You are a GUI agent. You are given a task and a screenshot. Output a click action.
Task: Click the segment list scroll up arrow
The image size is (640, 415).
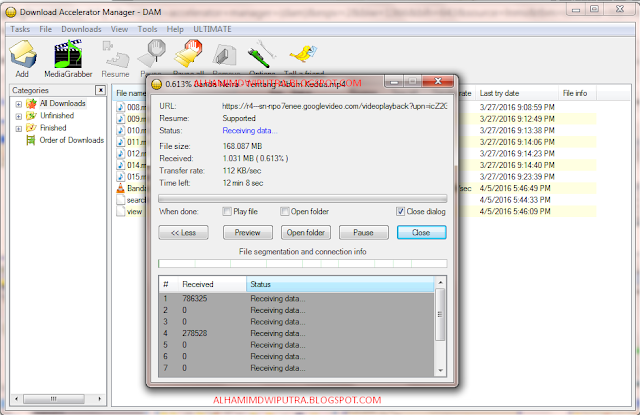click(x=440, y=282)
